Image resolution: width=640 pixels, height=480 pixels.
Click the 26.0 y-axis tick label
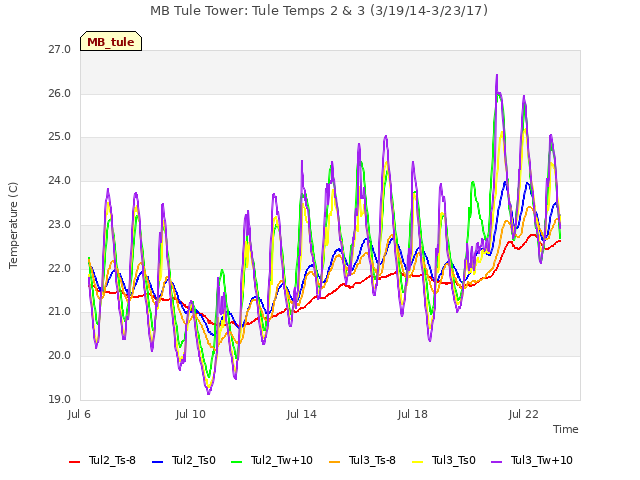coord(60,93)
